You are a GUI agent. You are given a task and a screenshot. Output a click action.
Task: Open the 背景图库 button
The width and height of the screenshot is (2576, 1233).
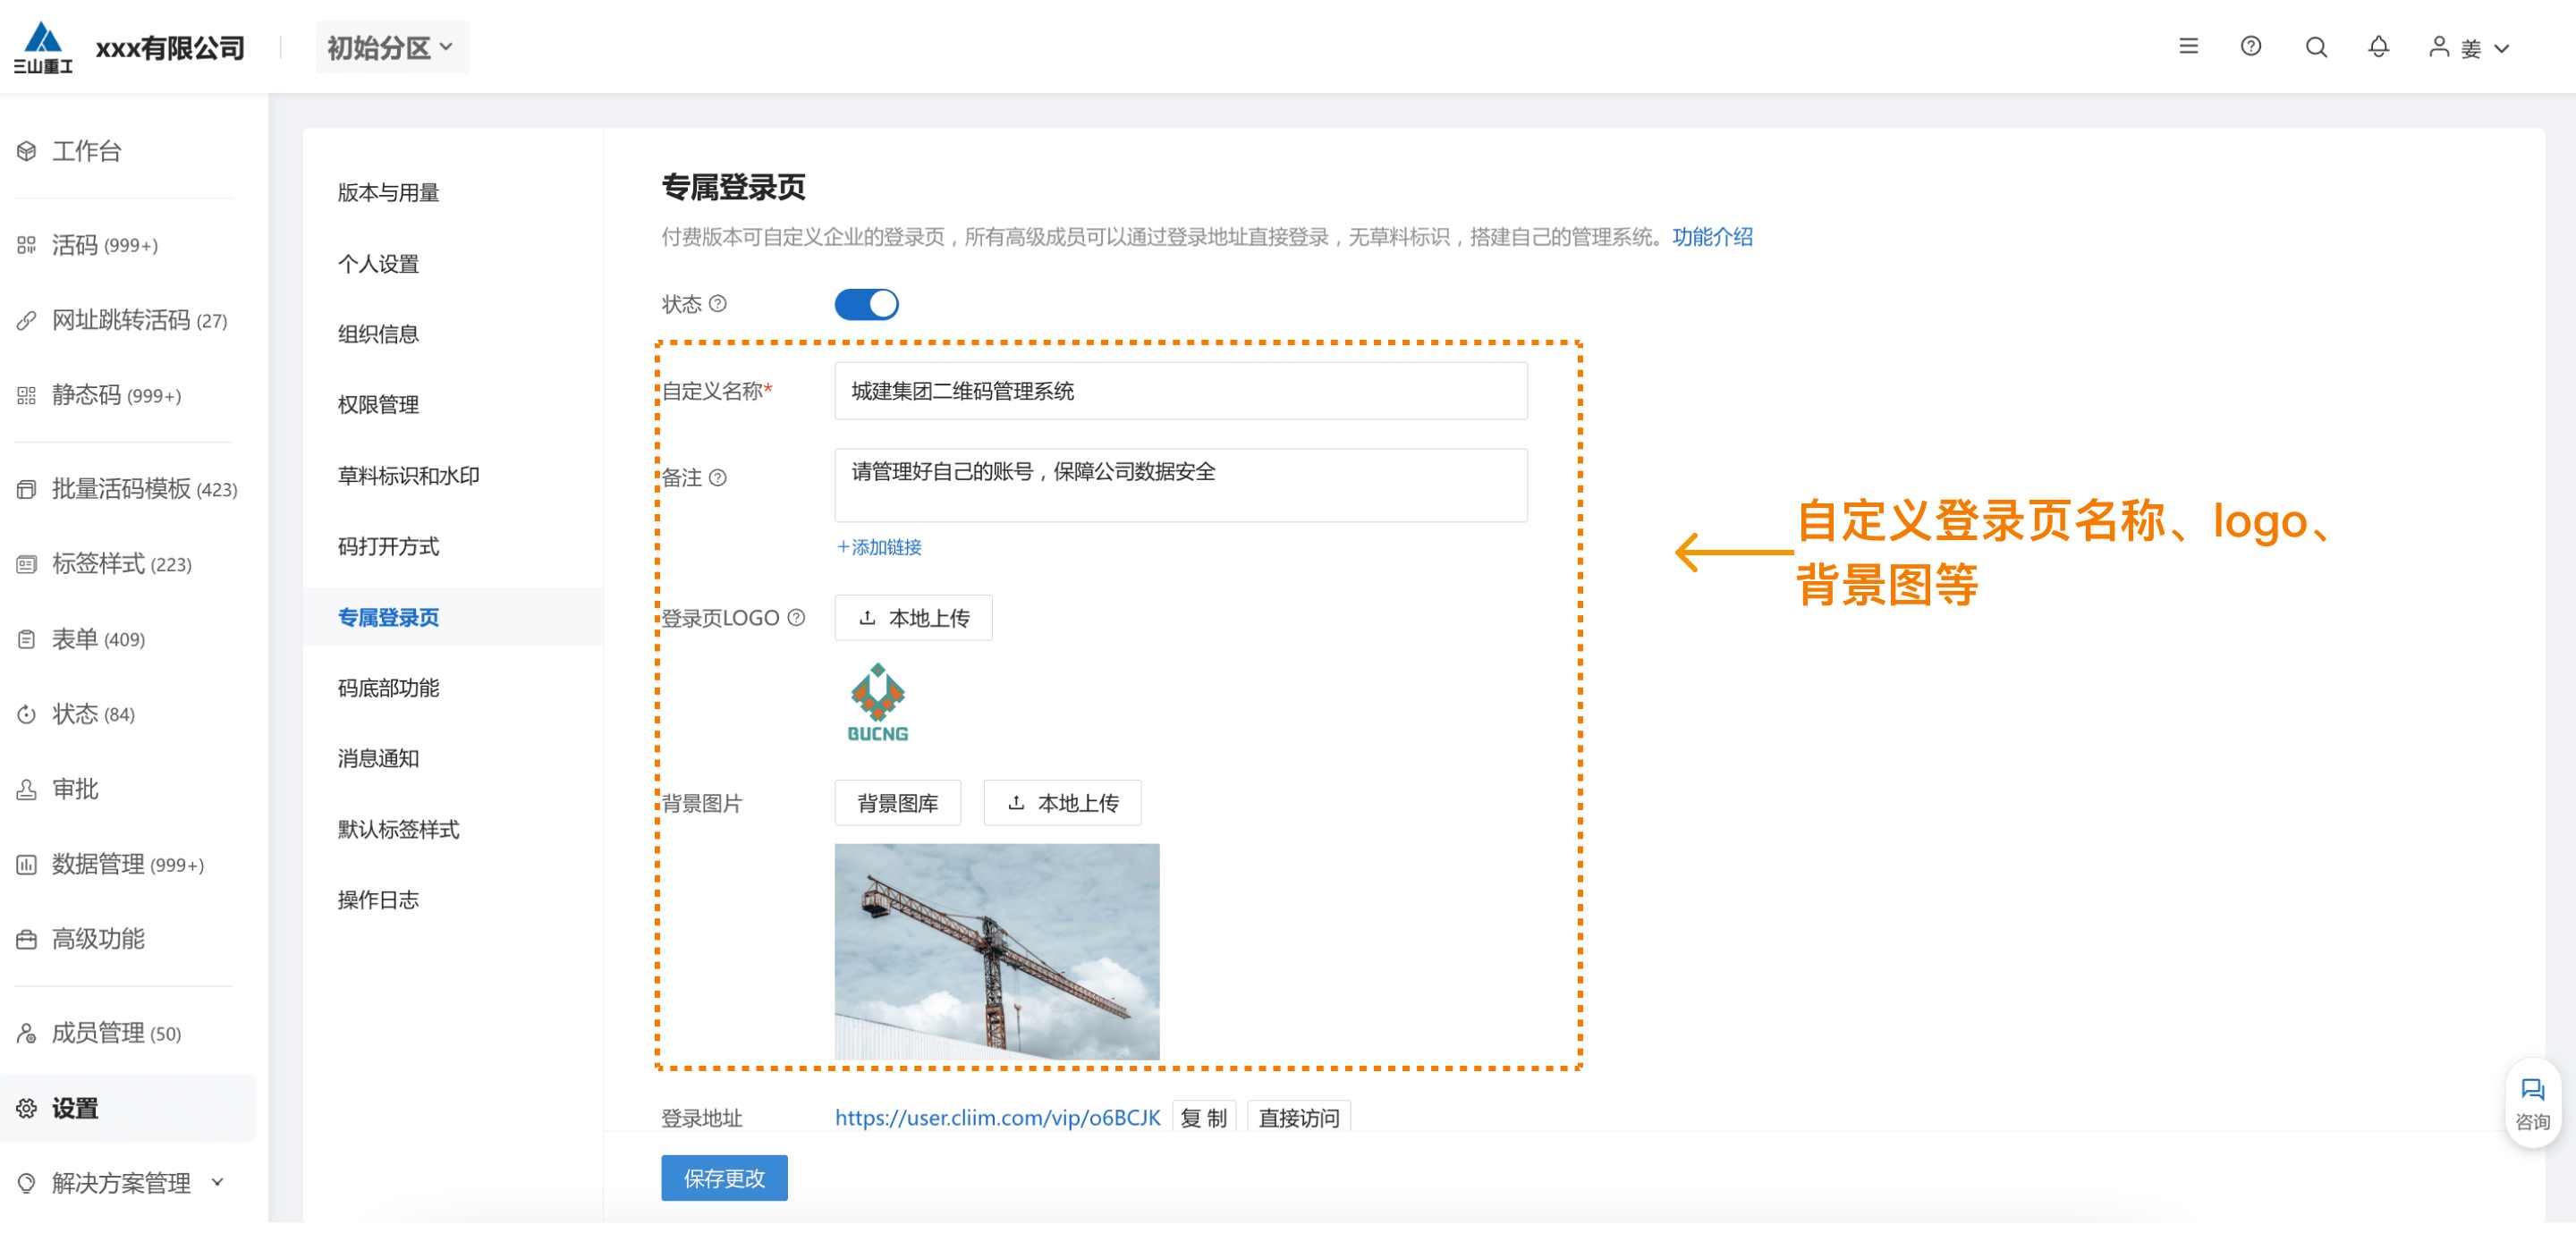[897, 803]
